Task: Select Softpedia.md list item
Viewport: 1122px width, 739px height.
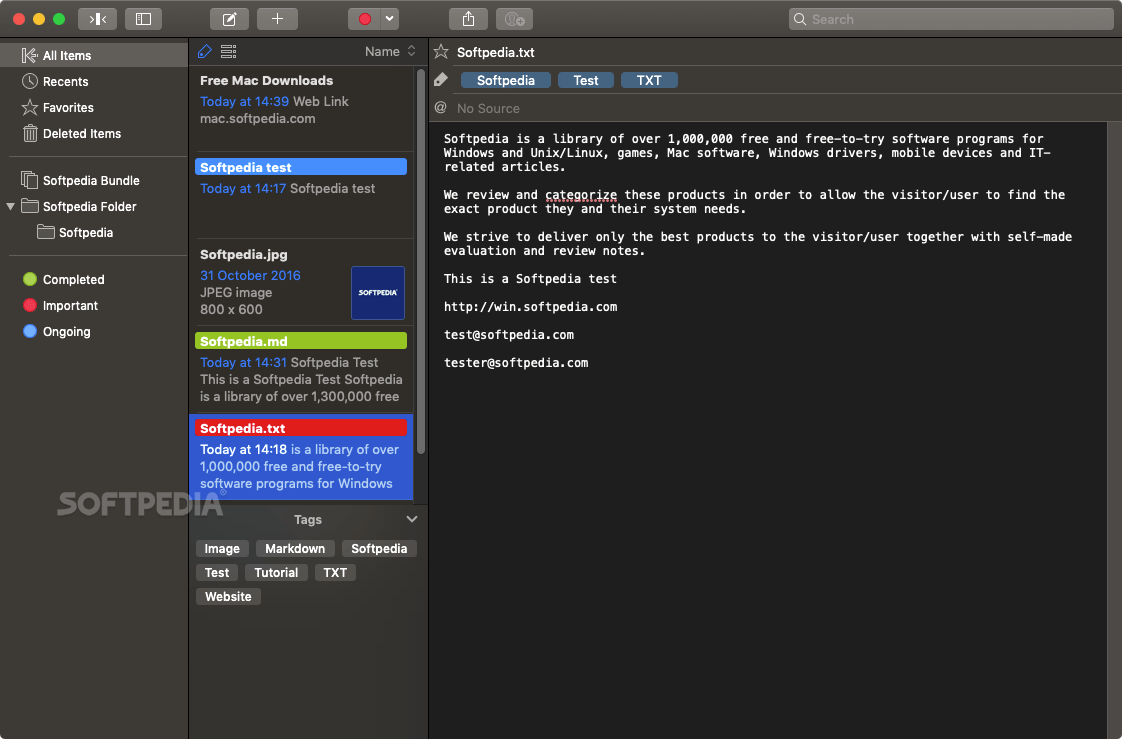Action: 301,369
